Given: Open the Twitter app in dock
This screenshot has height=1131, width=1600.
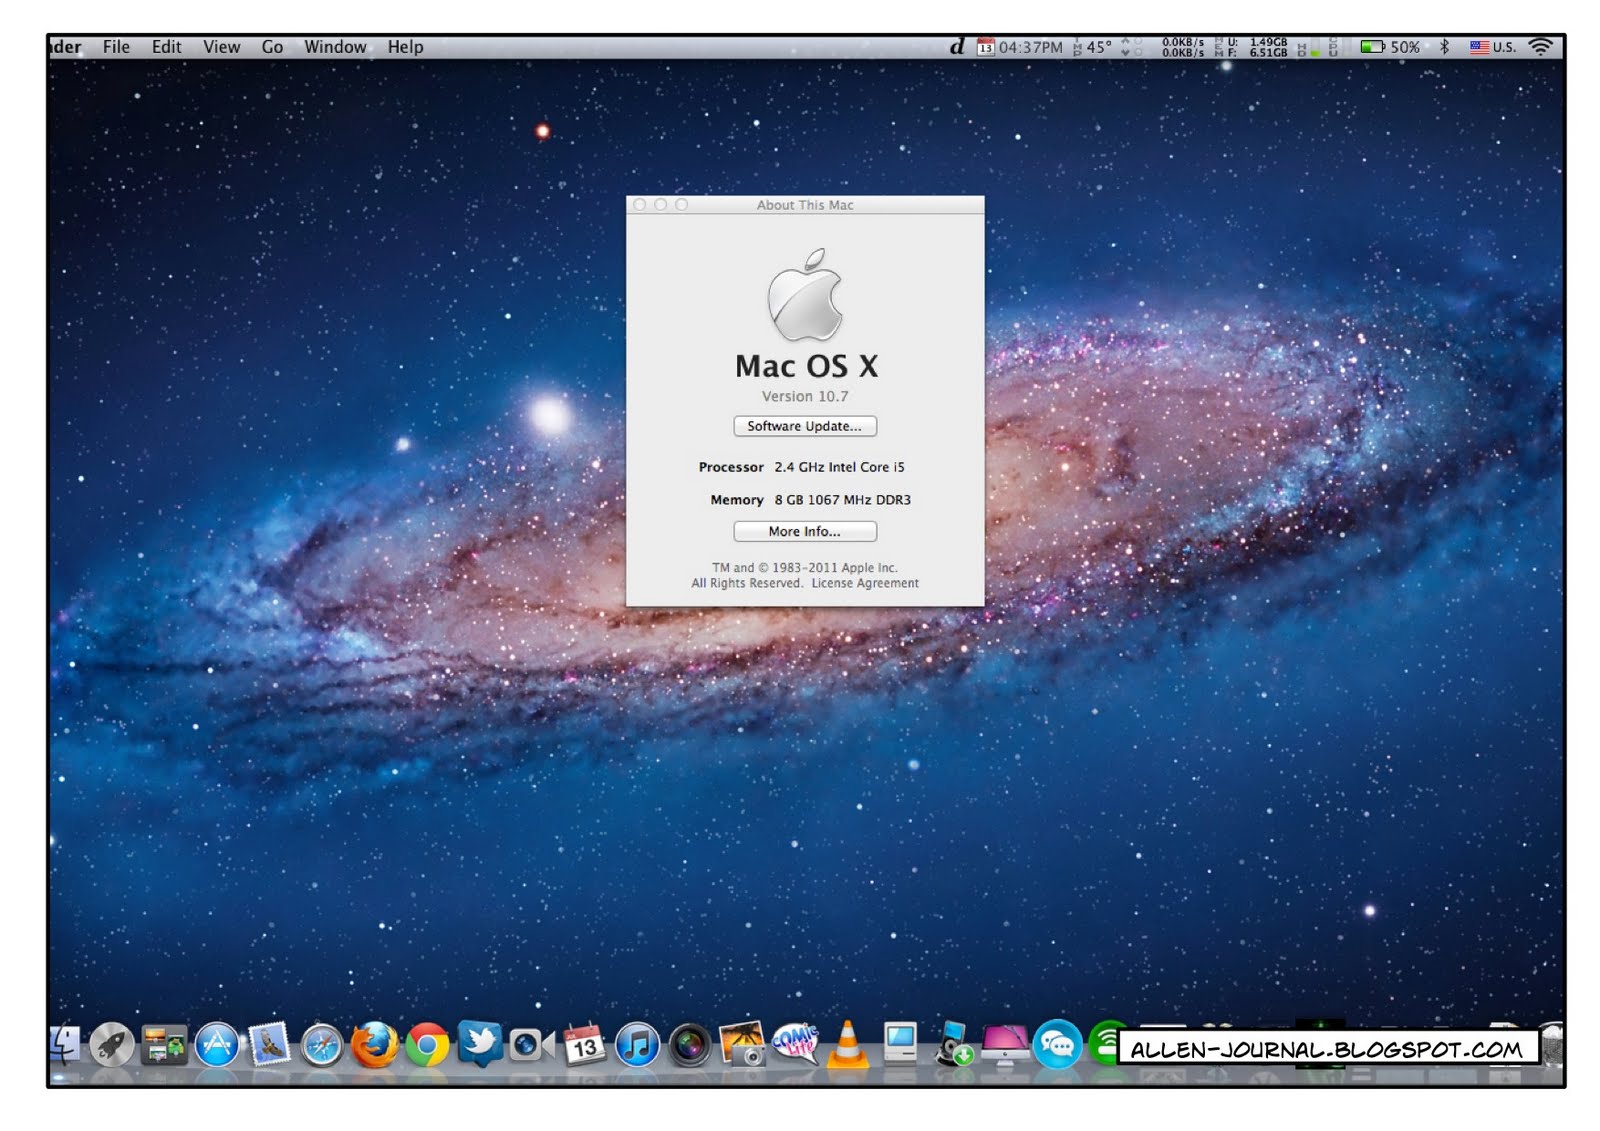Looking at the screenshot, I should click(x=480, y=1044).
